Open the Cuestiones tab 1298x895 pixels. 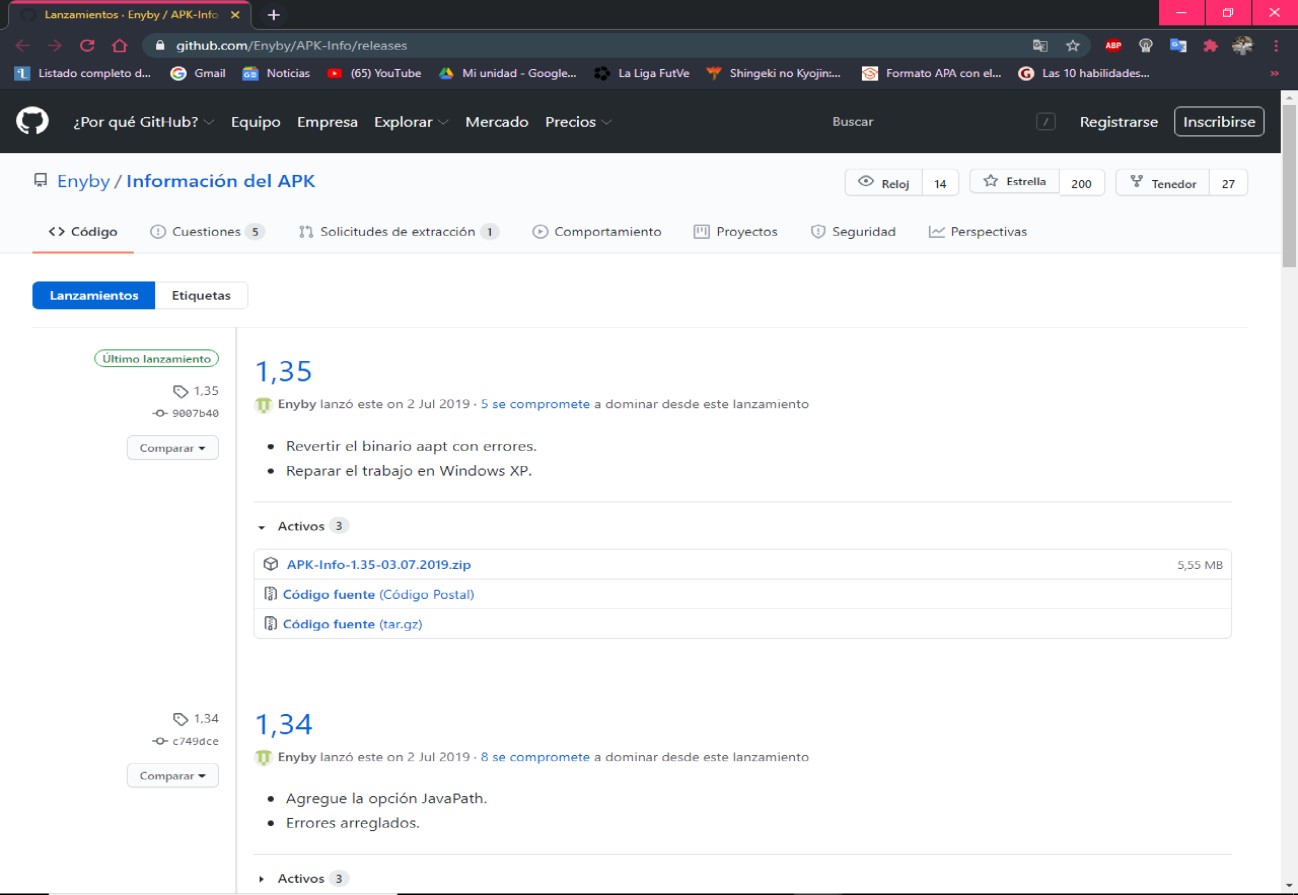[206, 230]
